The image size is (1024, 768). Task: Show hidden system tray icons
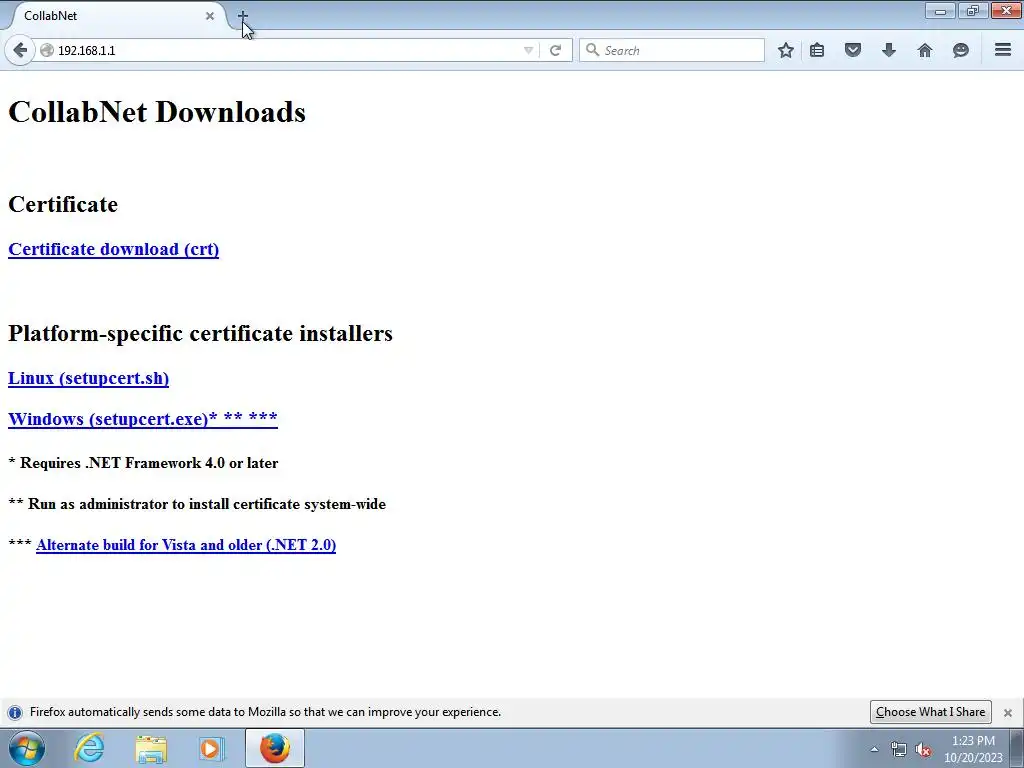874,749
